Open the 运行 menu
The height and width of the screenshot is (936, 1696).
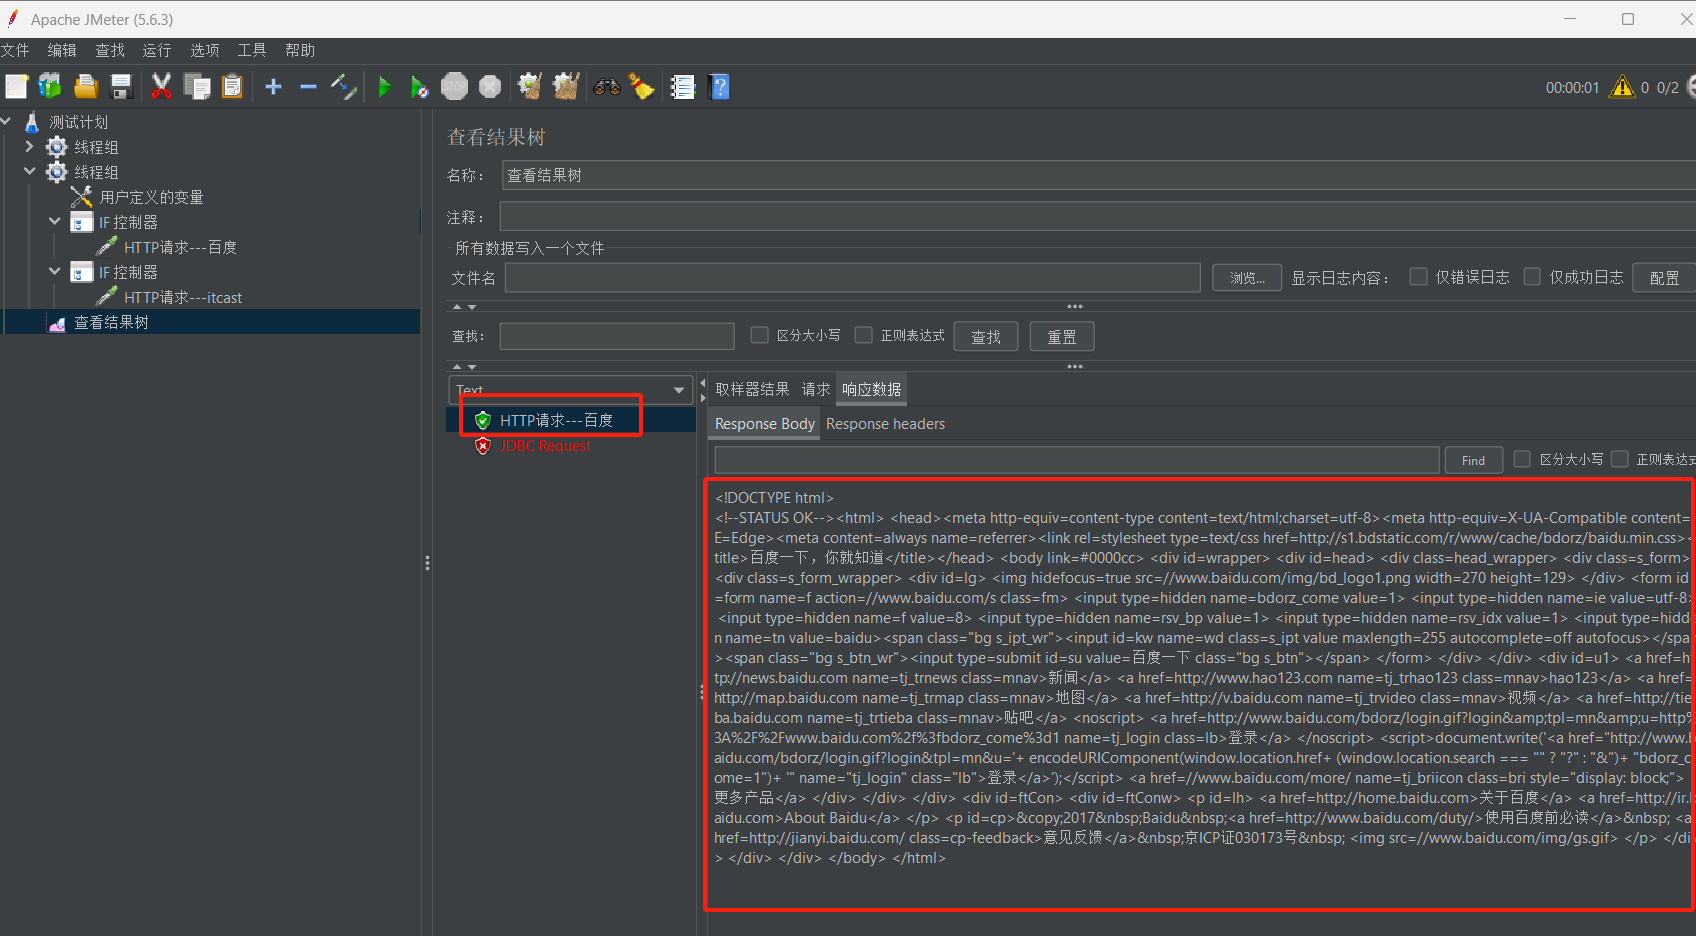157,50
